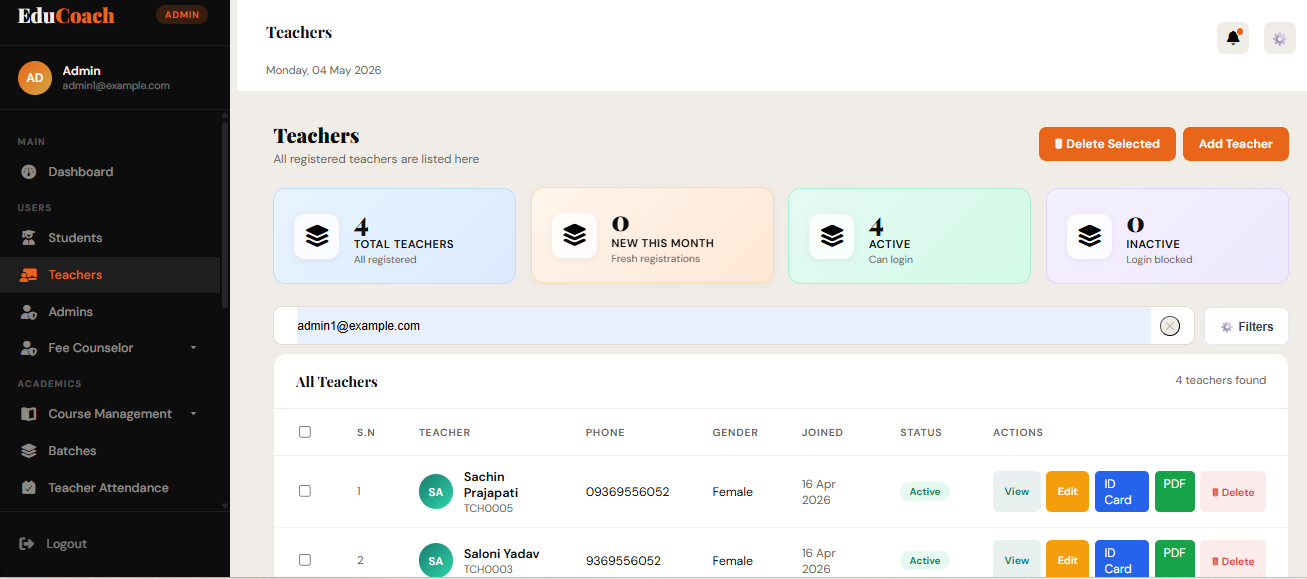Screen dimensions: 1307x579
Task: Click teacher ID TCH0005
Action: coord(488,508)
